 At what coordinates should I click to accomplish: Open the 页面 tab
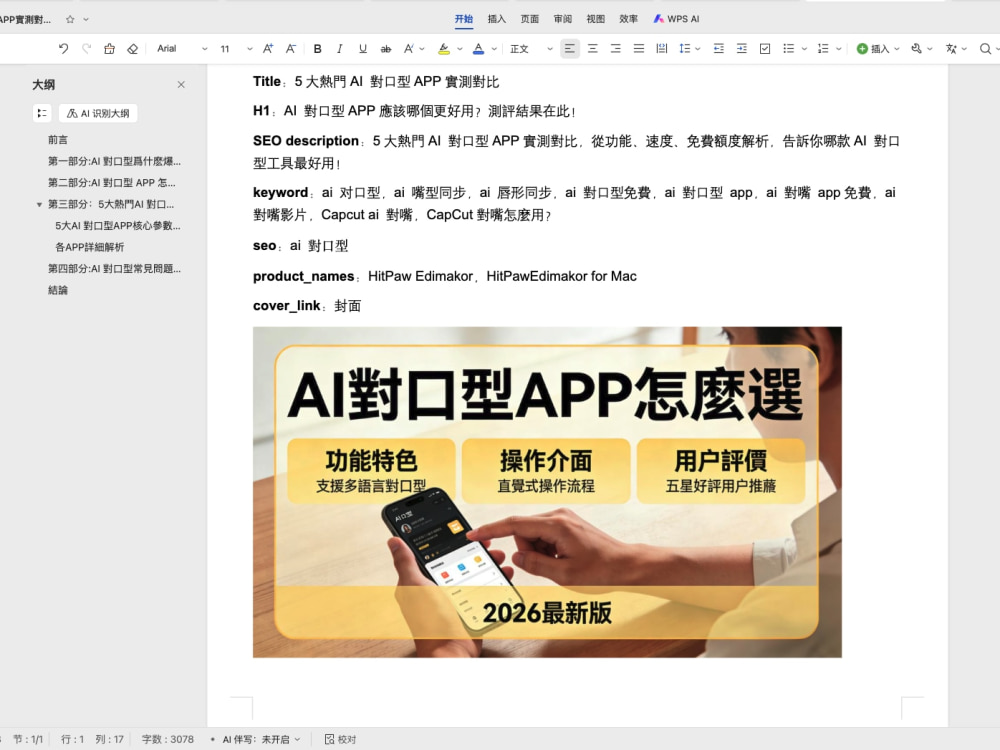coord(530,19)
